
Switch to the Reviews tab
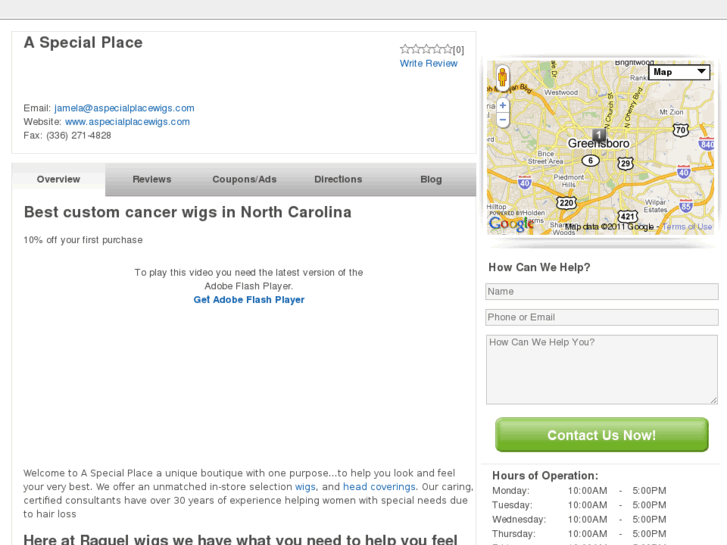click(152, 180)
